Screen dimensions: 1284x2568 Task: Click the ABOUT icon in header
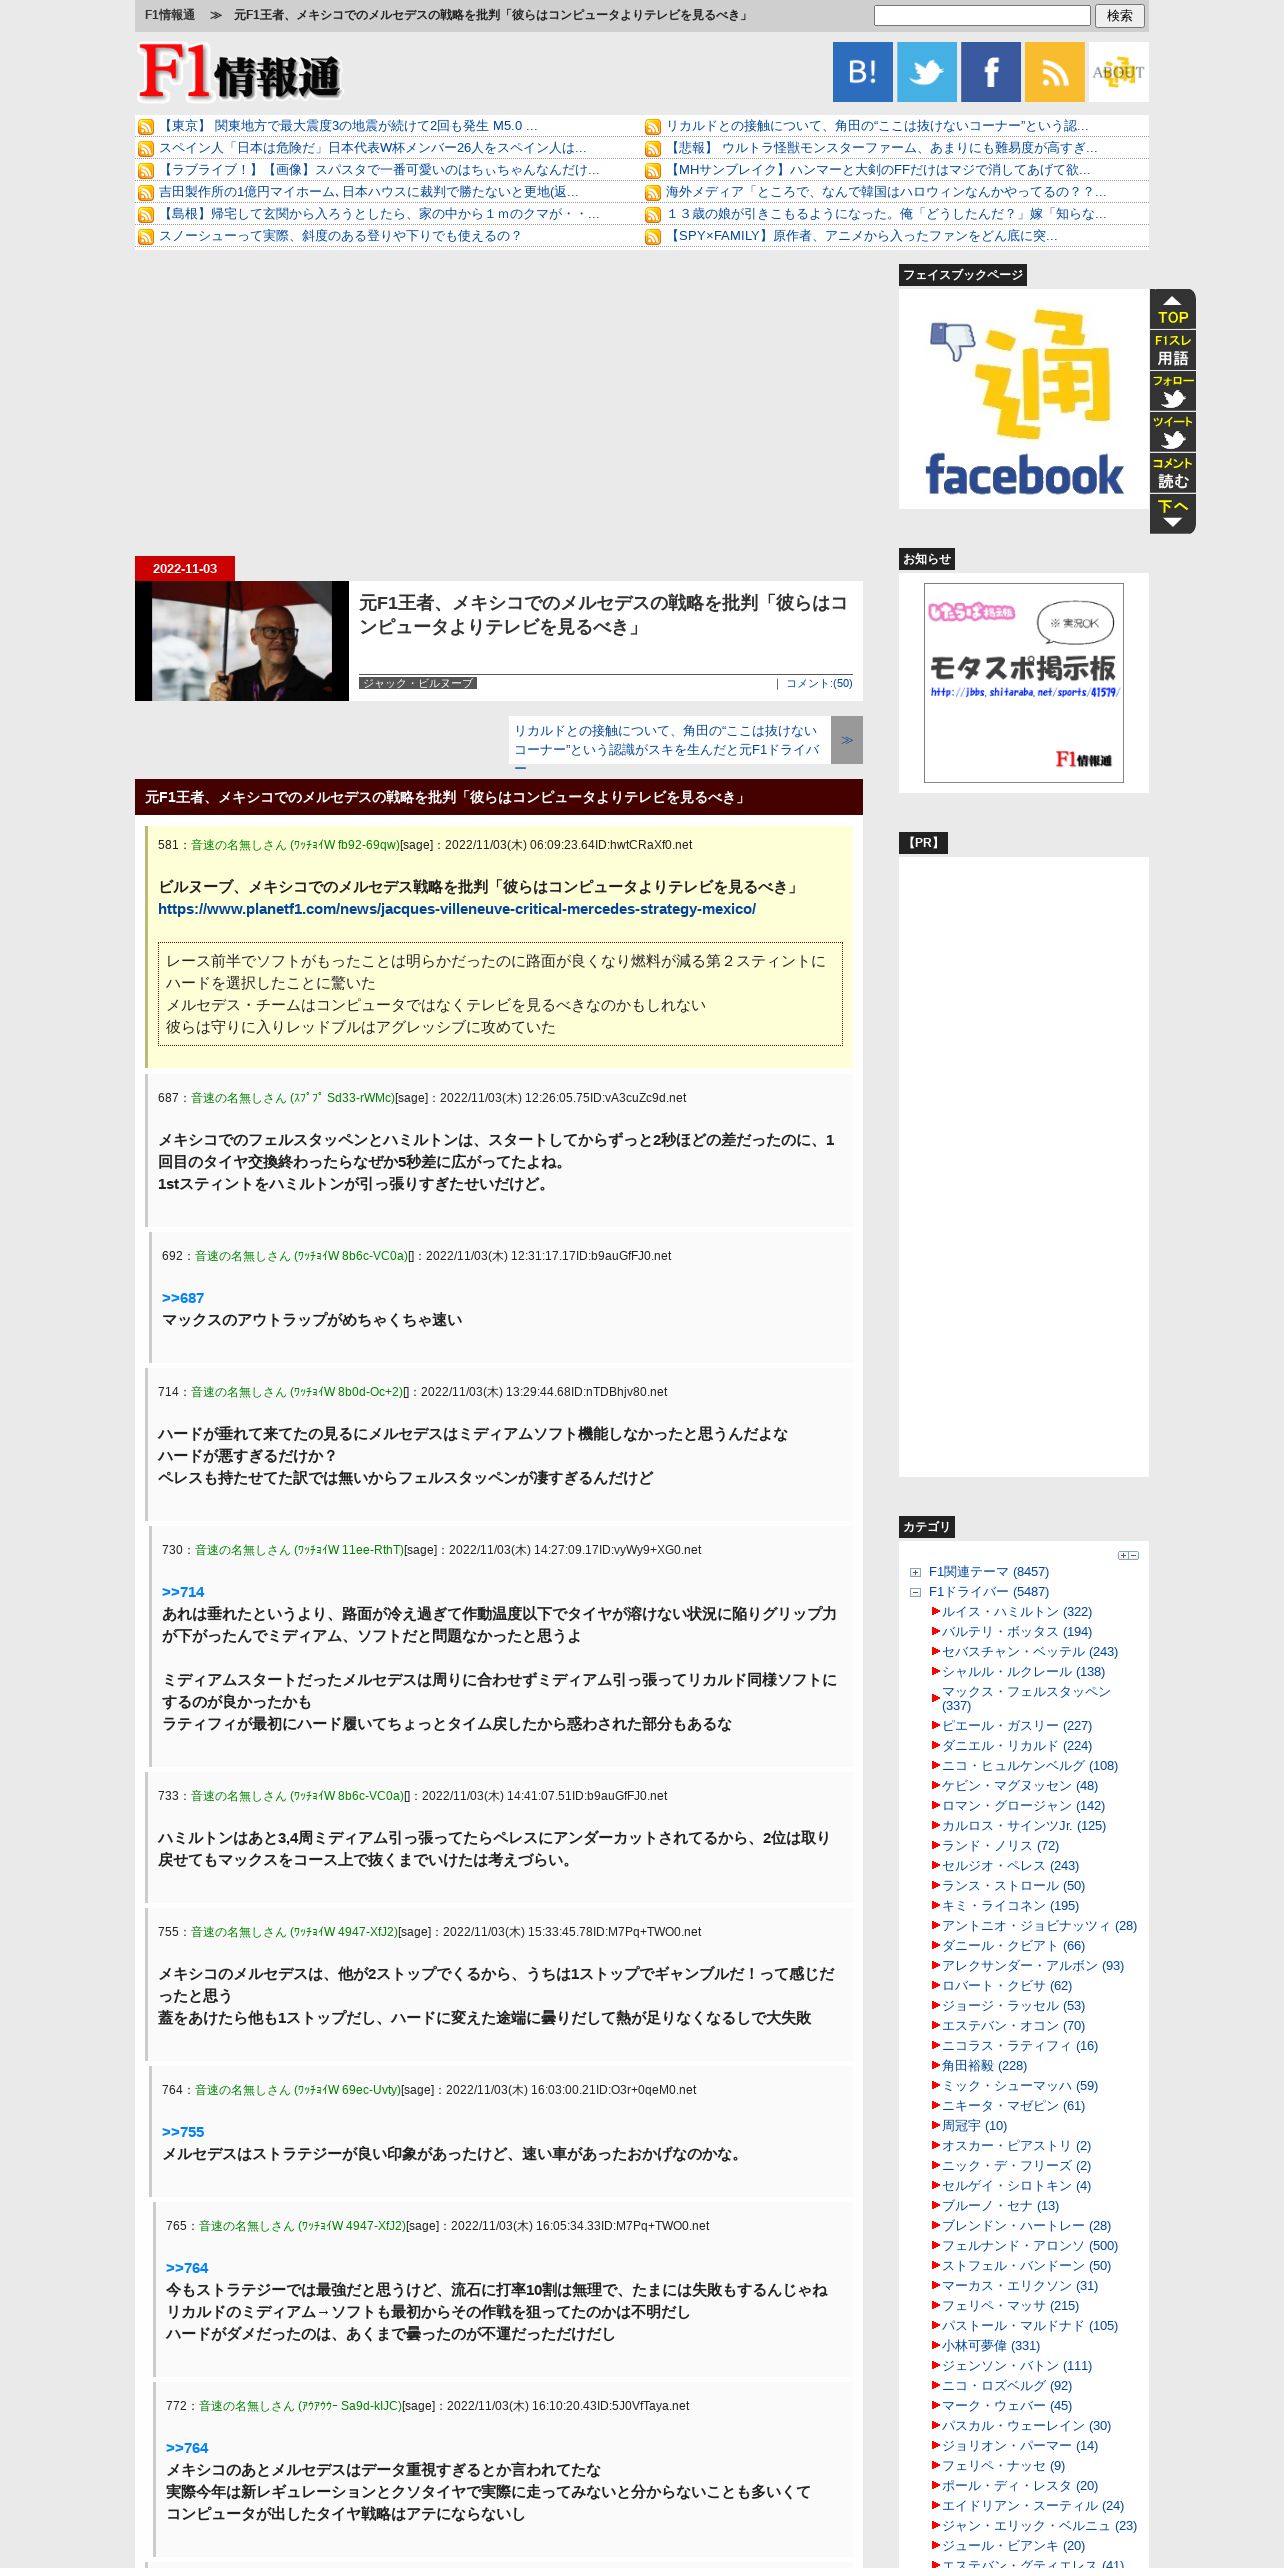[x=1118, y=72]
